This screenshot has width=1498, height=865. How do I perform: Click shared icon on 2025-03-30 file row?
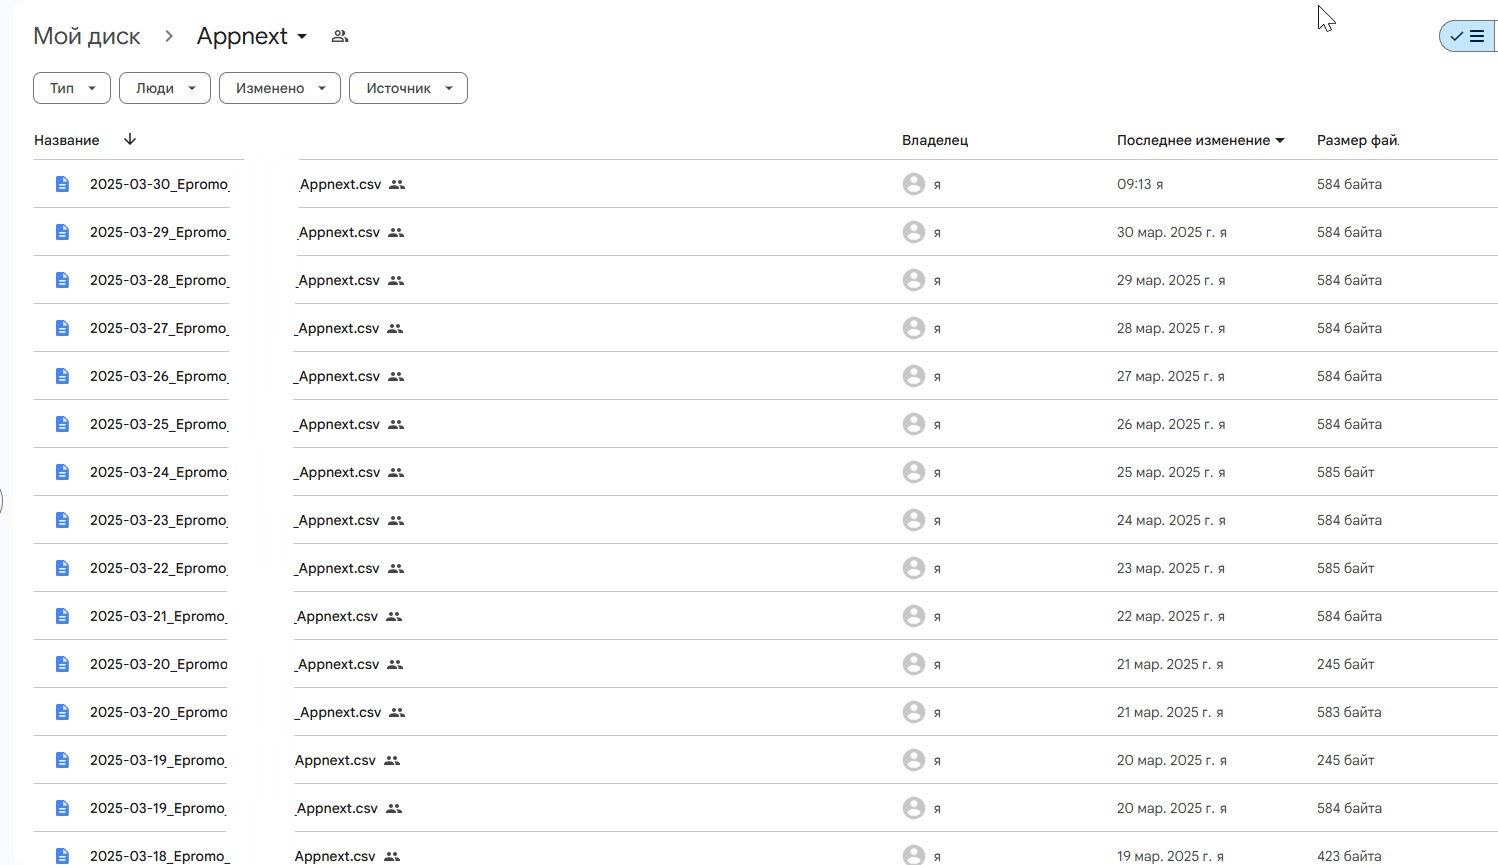[x=397, y=185]
